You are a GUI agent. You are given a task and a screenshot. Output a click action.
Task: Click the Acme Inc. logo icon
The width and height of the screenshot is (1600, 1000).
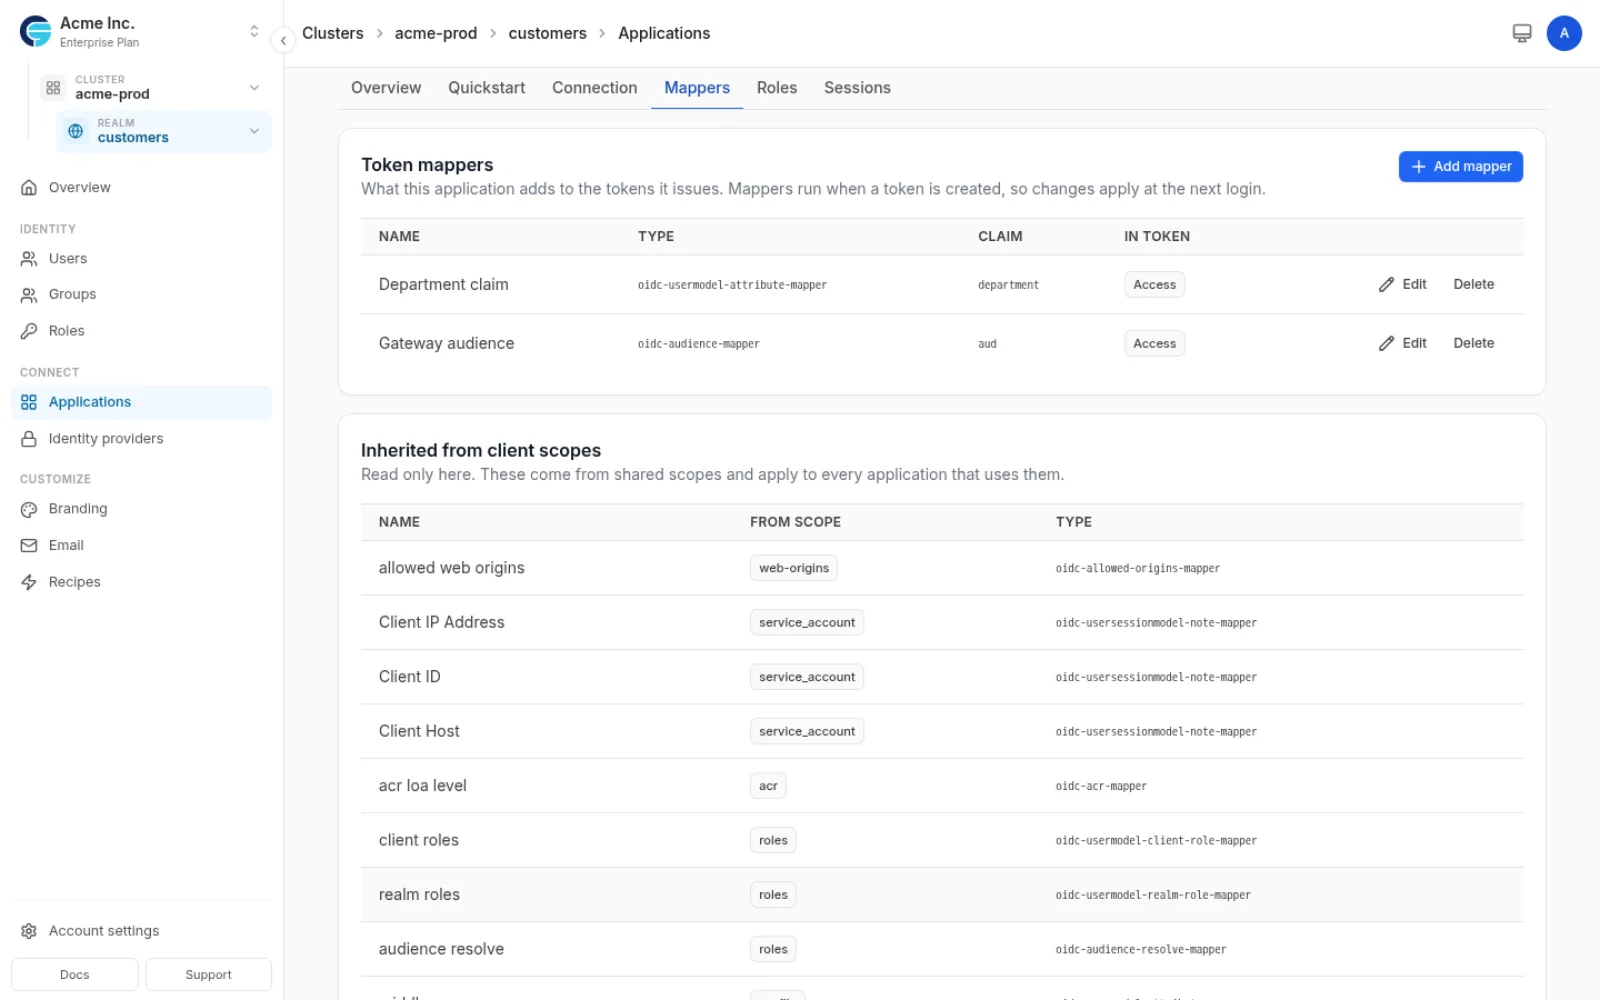tap(36, 32)
